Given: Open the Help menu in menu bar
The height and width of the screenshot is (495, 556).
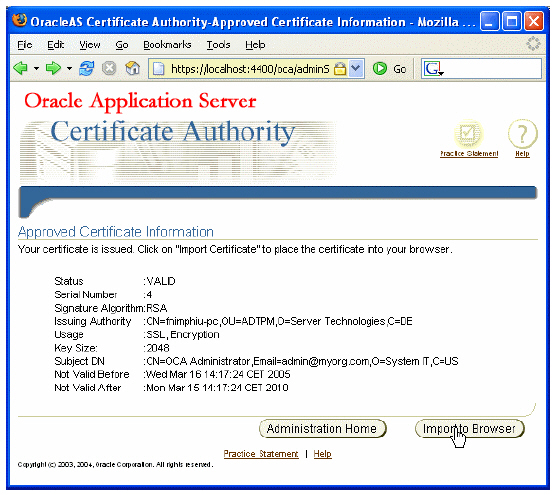Looking at the screenshot, I should click(x=255, y=45).
